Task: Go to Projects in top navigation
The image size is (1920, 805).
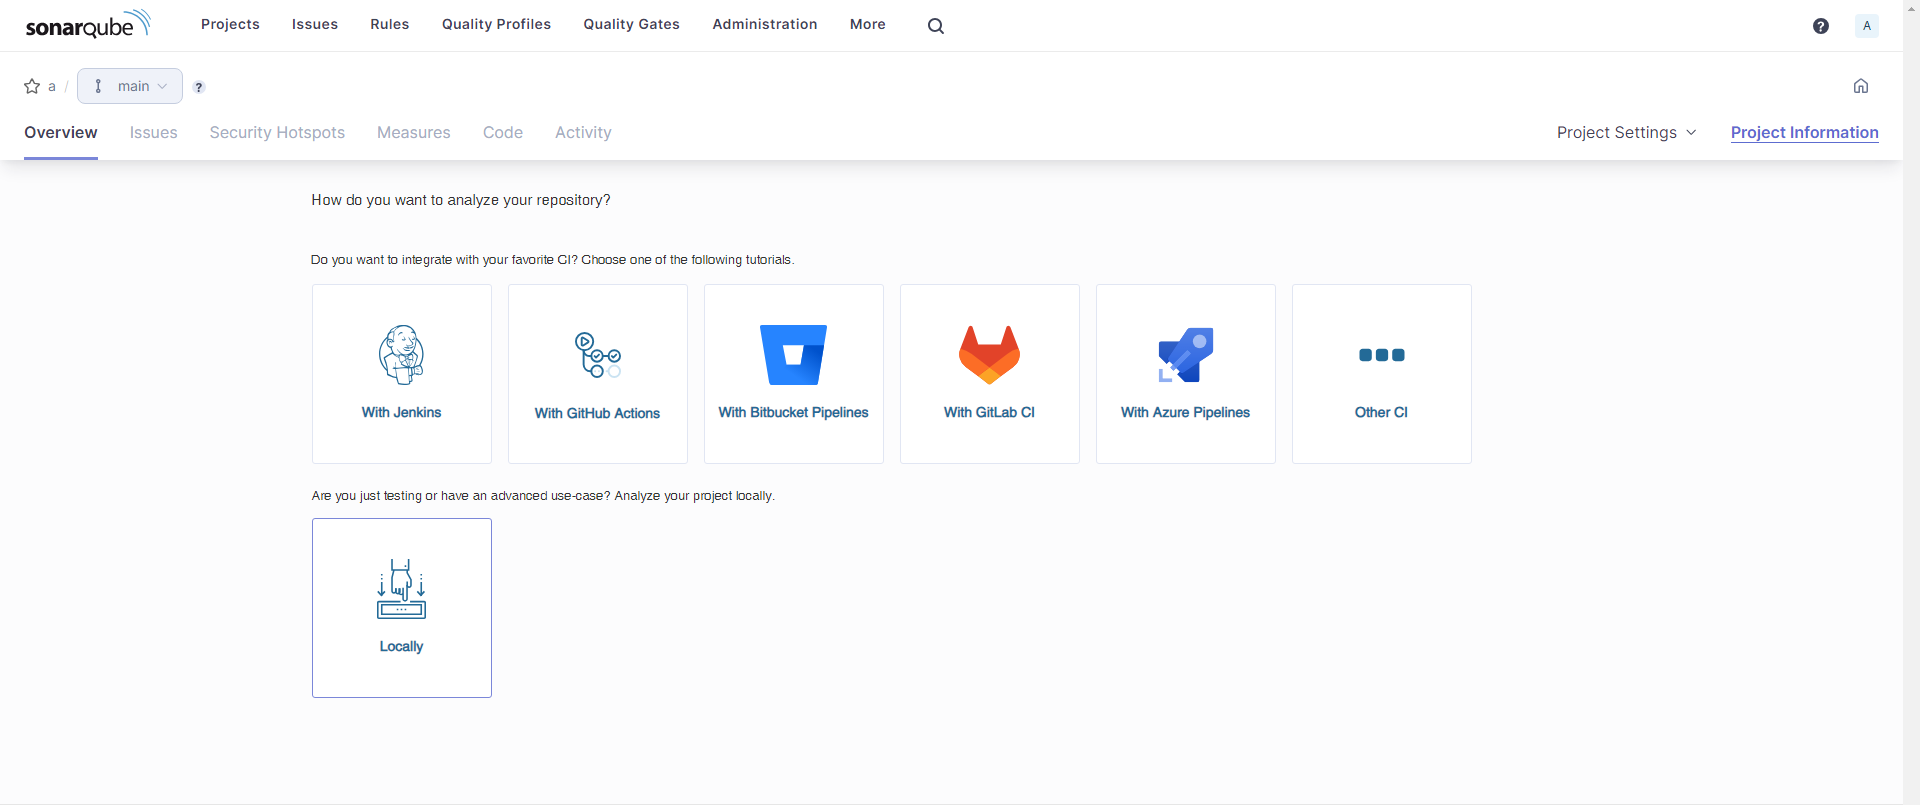Action: pos(230,24)
